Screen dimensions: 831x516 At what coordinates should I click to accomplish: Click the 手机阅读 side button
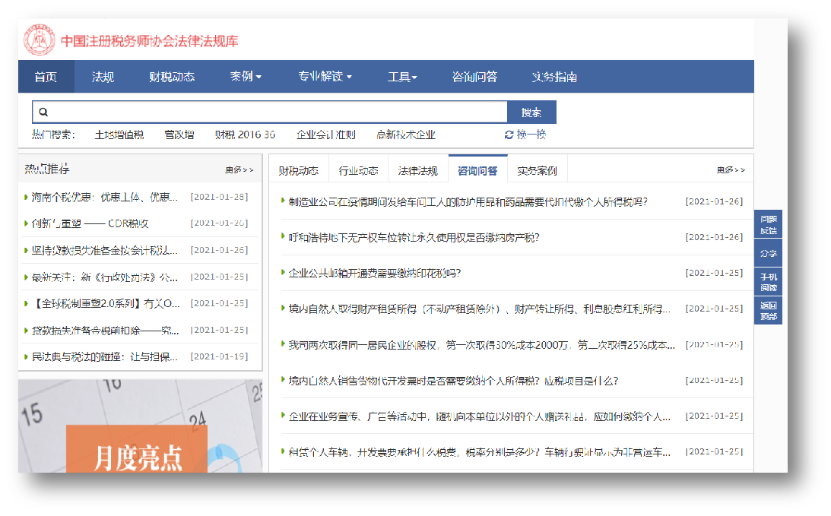click(x=768, y=282)
